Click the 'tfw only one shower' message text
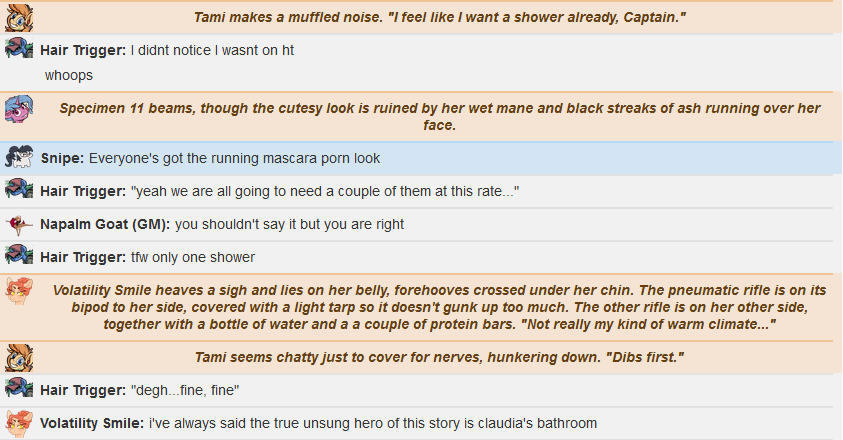This screenshot has height=440, width=843. pos(193,257)
